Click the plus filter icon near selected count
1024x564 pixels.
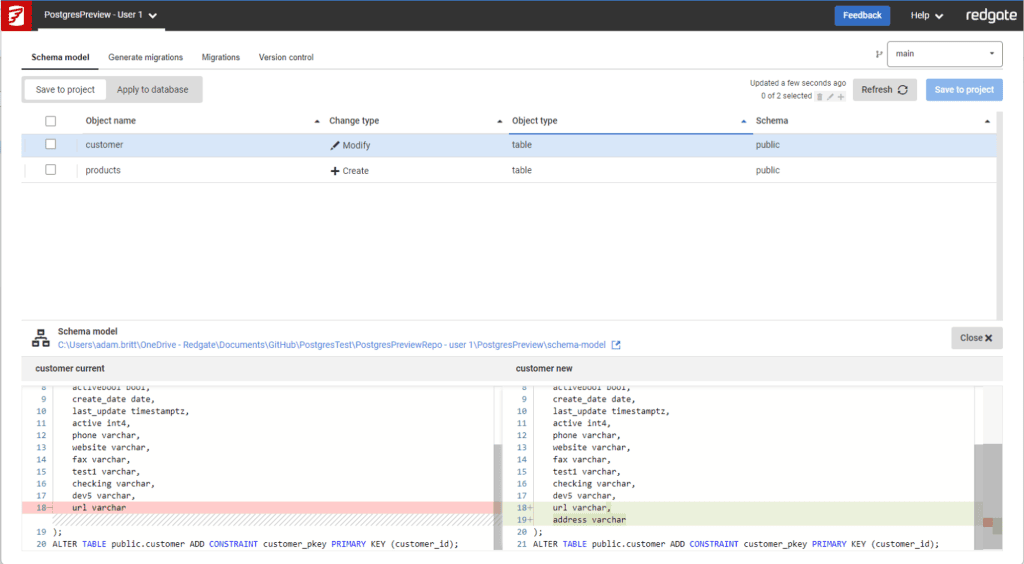tap(841, 96)
